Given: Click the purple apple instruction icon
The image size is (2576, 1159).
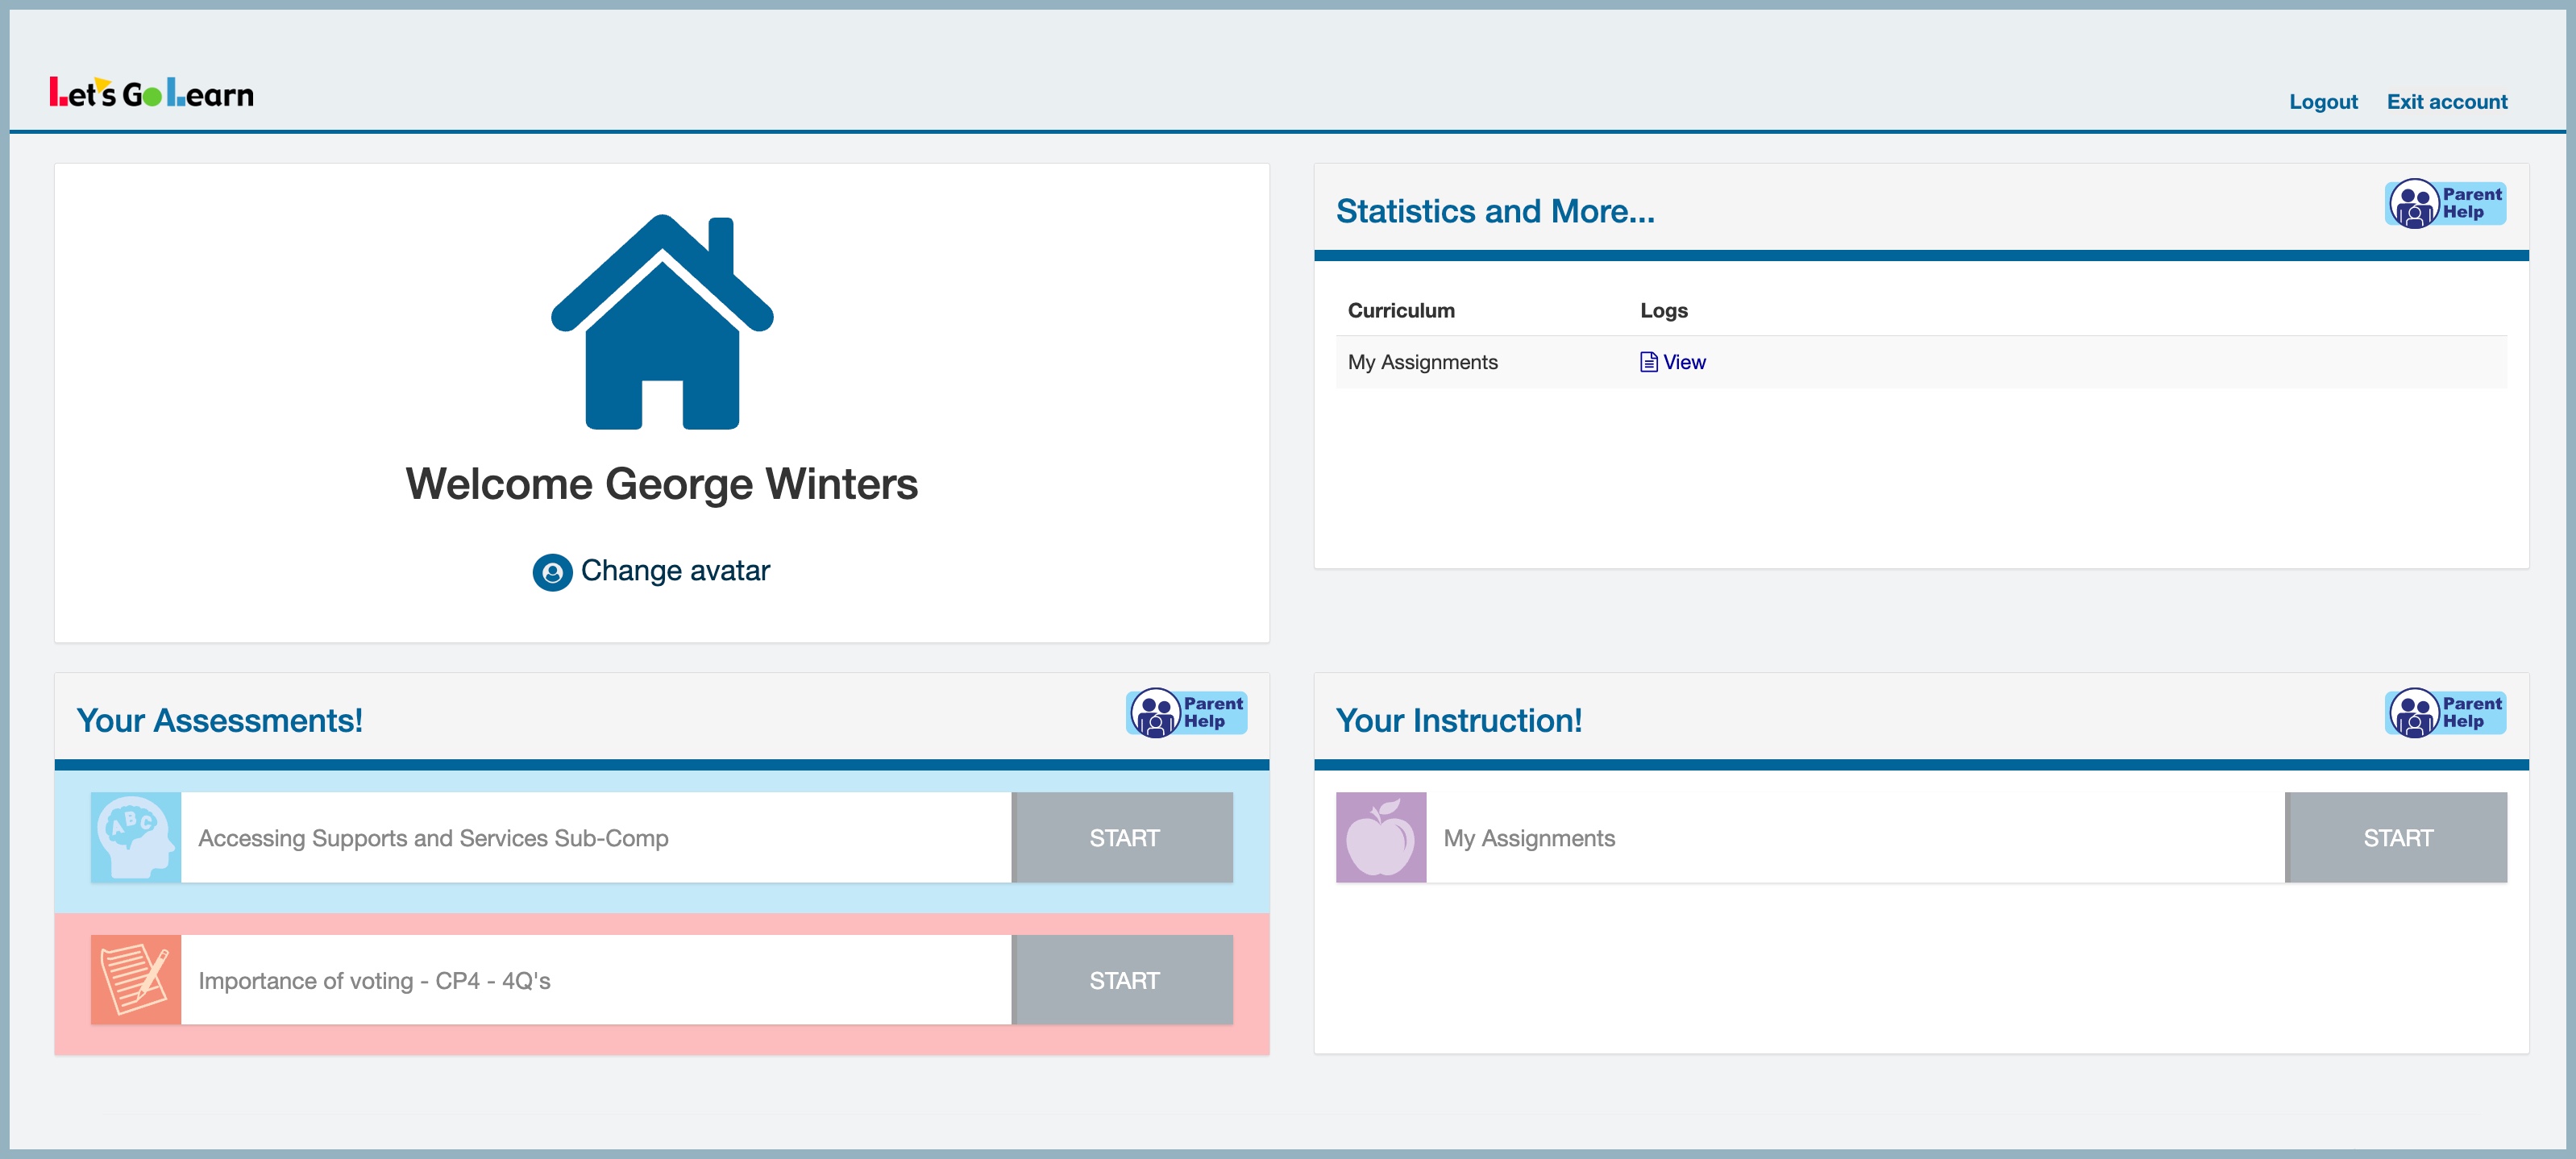Looking at the screenshot, I should [x=1381, y=837].
